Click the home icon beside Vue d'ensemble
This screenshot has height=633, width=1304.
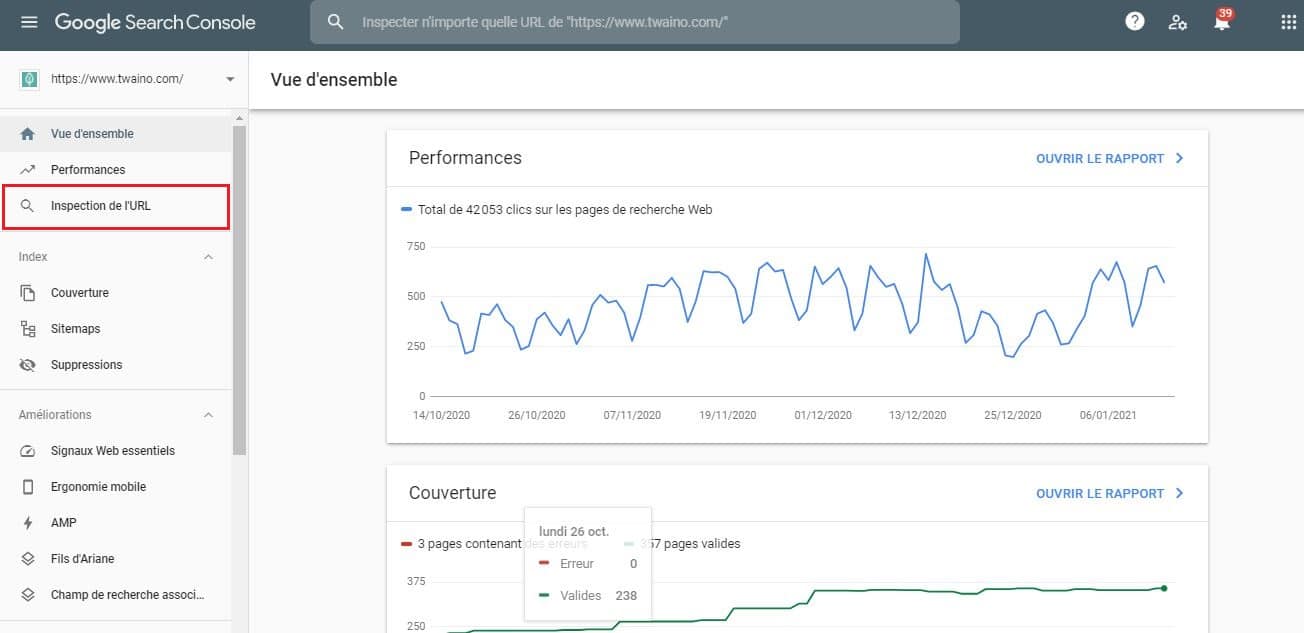tap(28, 134)
